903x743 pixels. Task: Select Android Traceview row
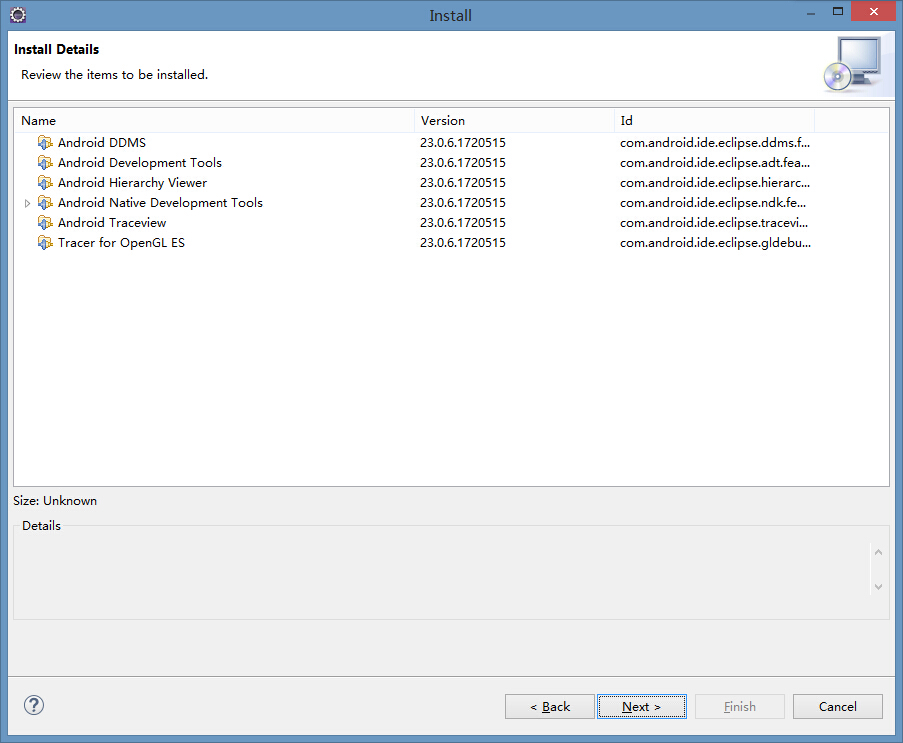(451, 222)
